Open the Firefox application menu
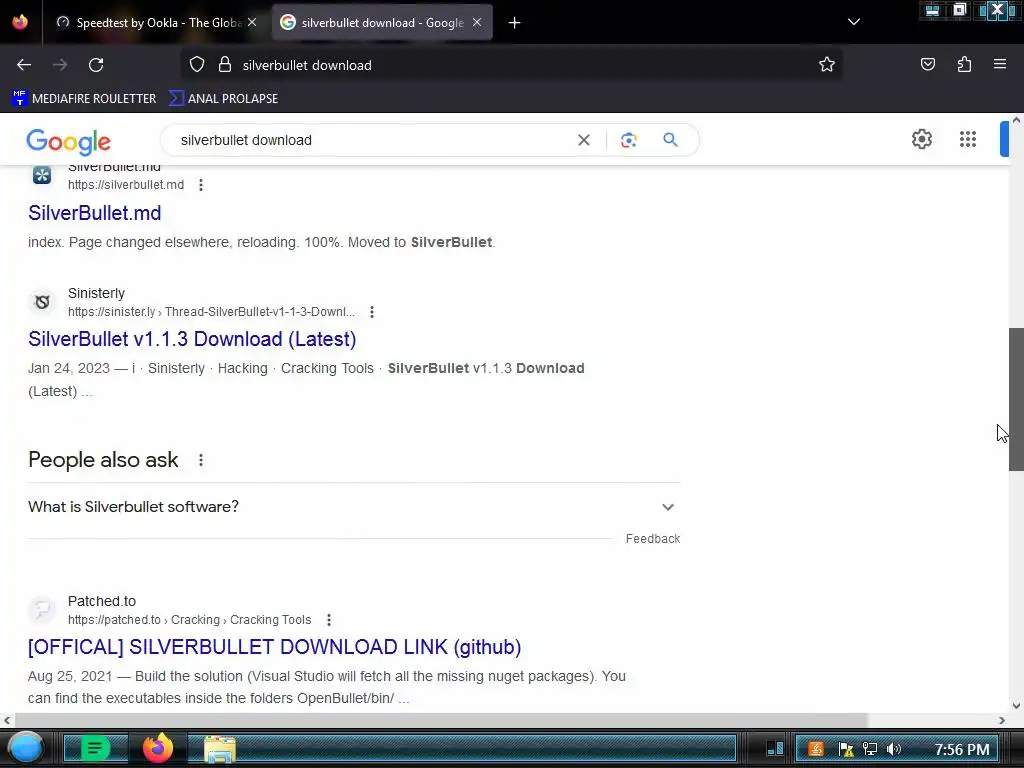Image resolution: width=1024 pixels, height=768 pixels. [x=1000, y=65]
